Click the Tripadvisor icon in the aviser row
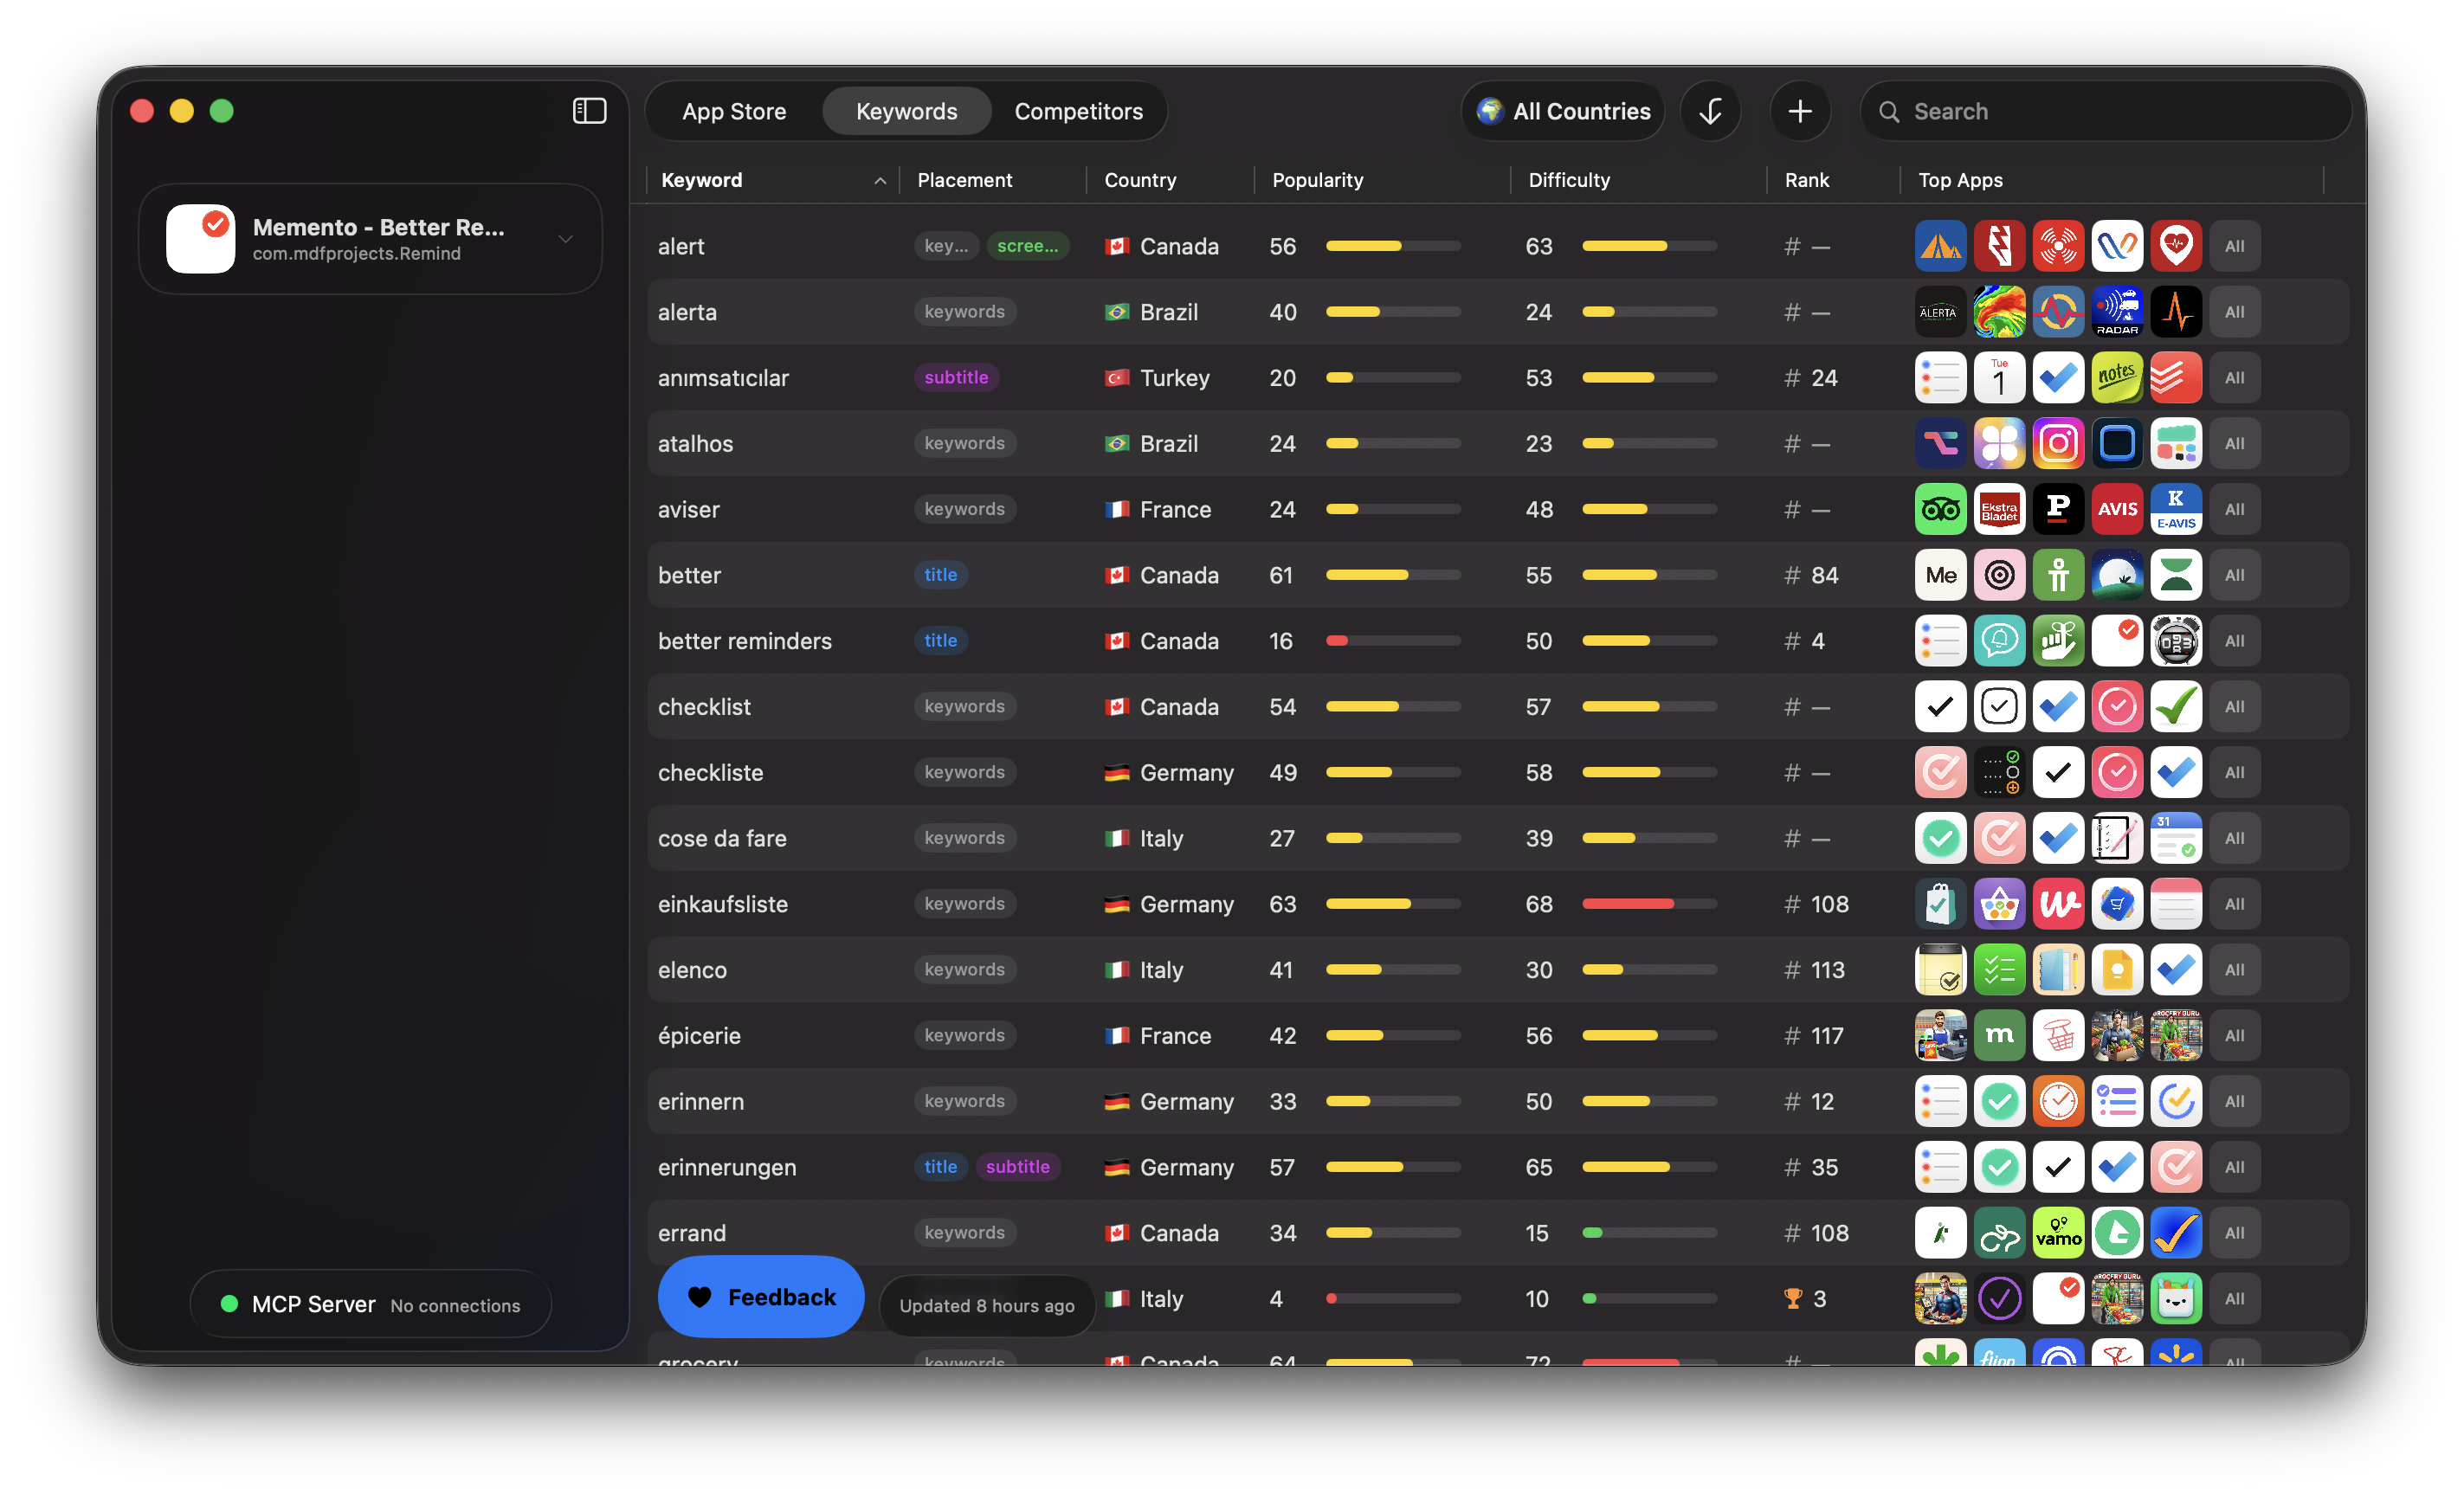Image resolution: width=2464 pixels, height=1494 pixels. (1940, 509)
